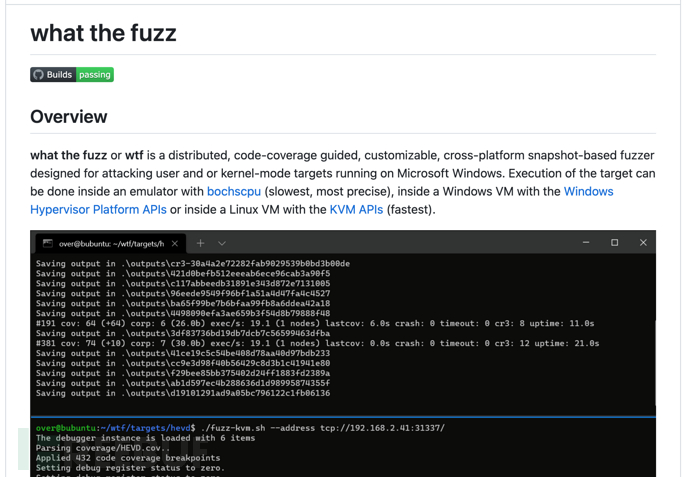This screenshot has width=690, height=477.
Task: Close the over@bubuntu terminal tab
Action: 175,243
